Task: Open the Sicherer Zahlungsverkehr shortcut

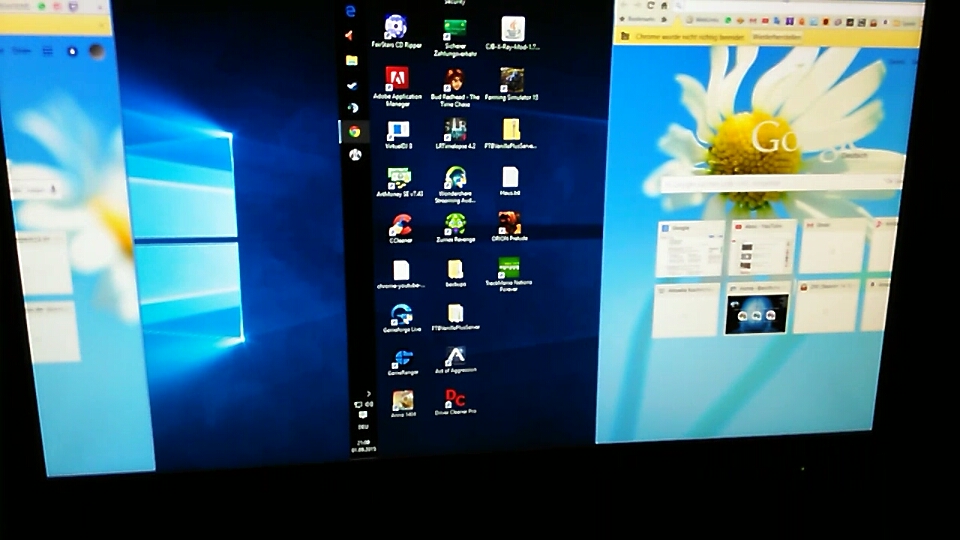Action: [x=454, y=38]
